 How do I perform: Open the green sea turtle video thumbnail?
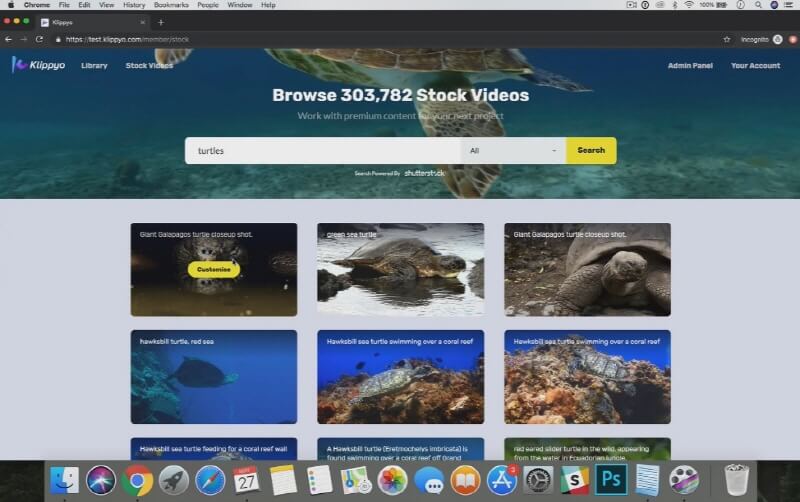[x=401, y=269]
